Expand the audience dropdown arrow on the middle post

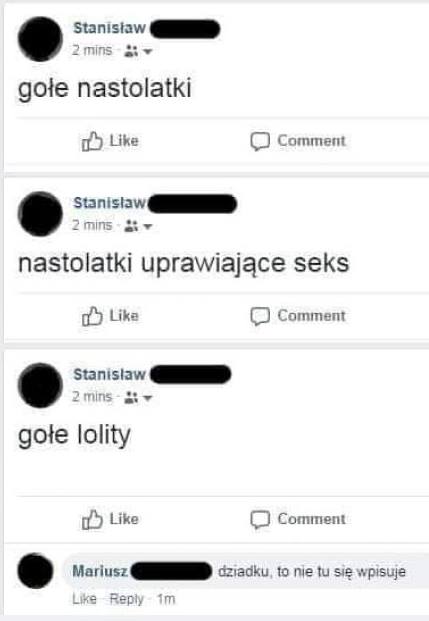click(x=148, y=227)
